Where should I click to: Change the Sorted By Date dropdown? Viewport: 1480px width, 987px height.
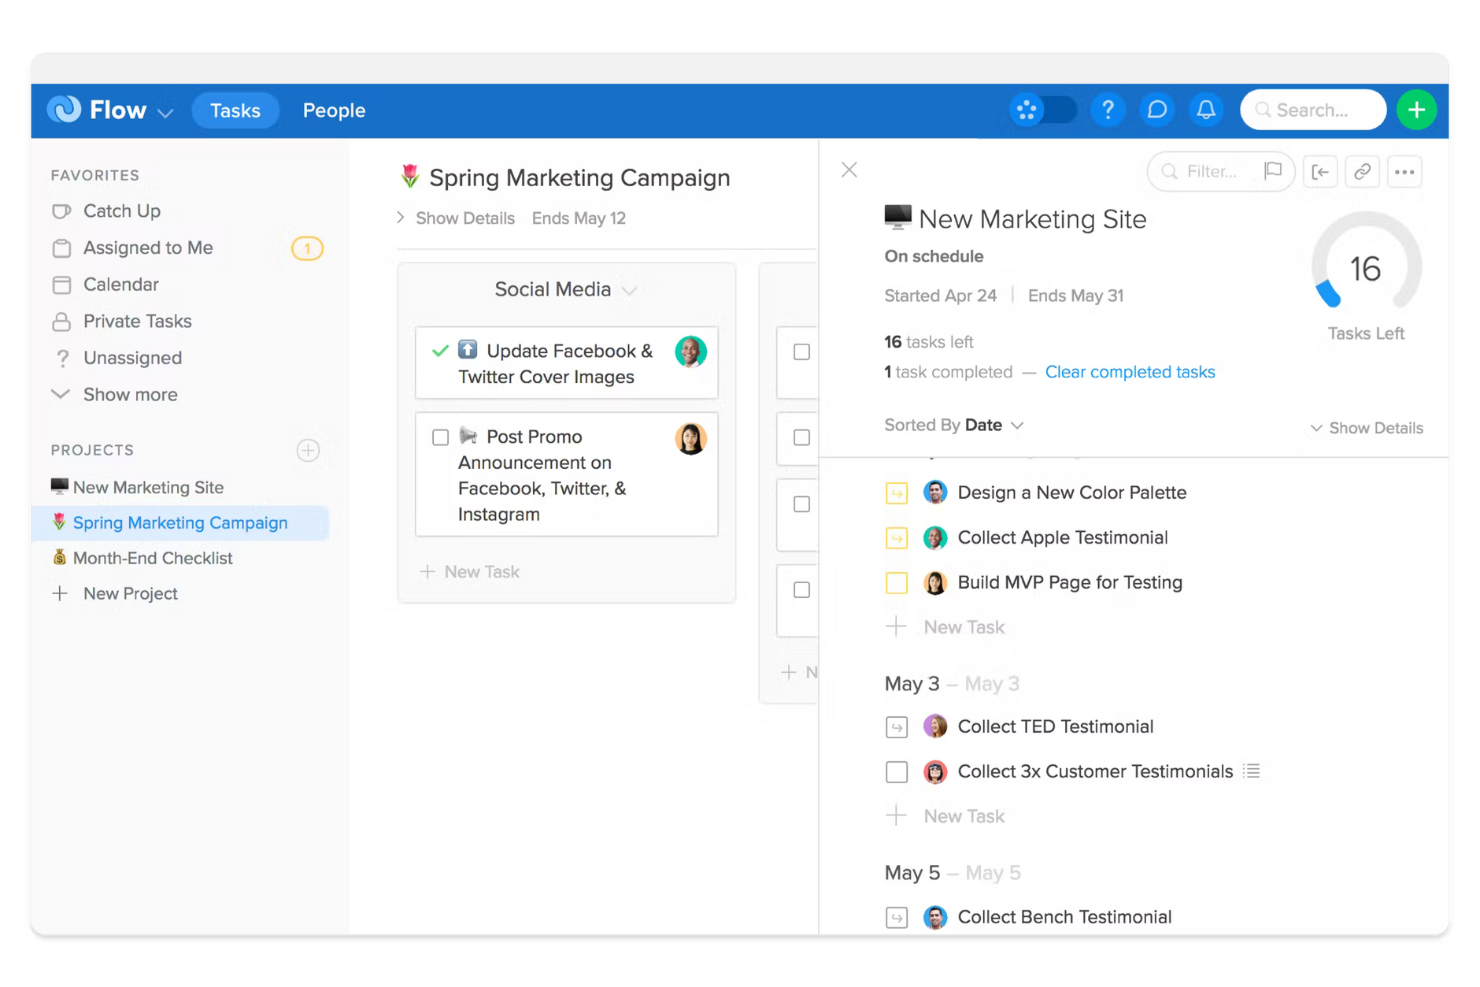click(954, 425)
